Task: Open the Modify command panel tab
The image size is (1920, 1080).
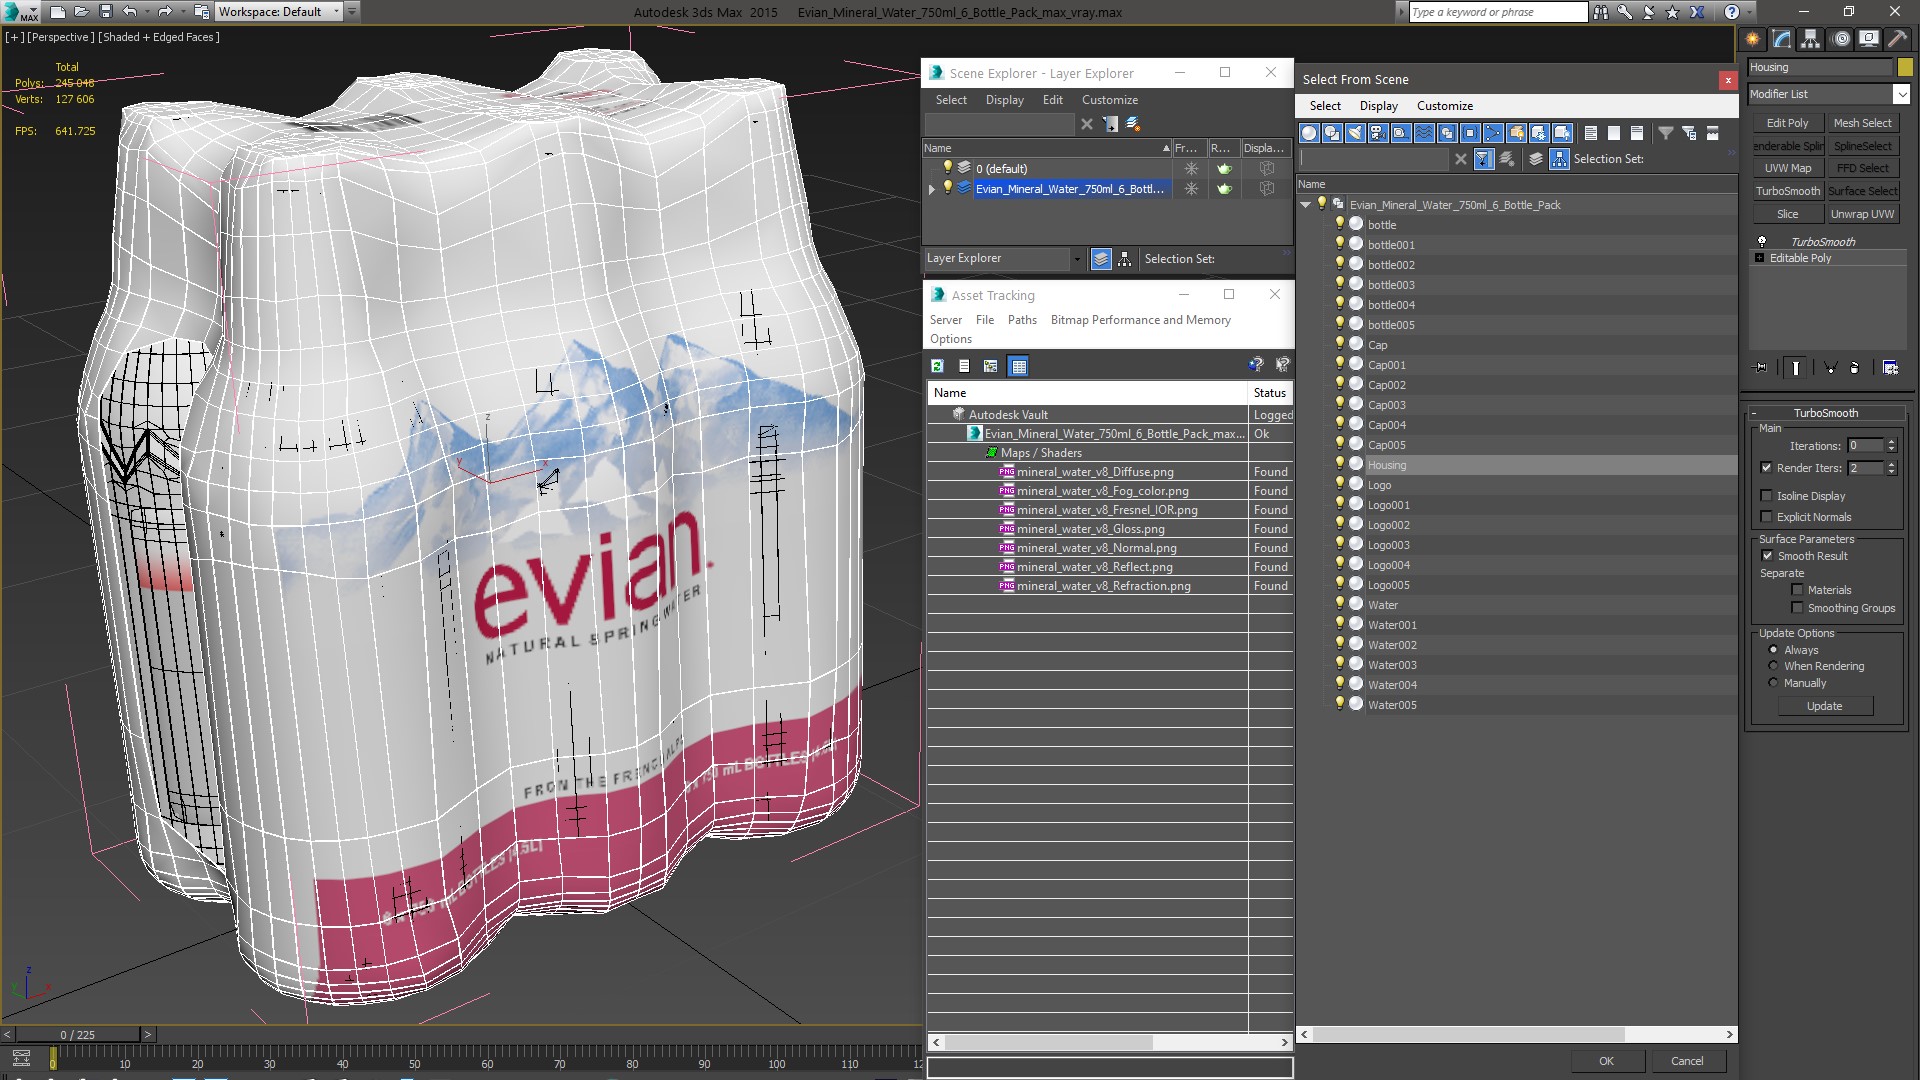Action: click(1782, 39)
